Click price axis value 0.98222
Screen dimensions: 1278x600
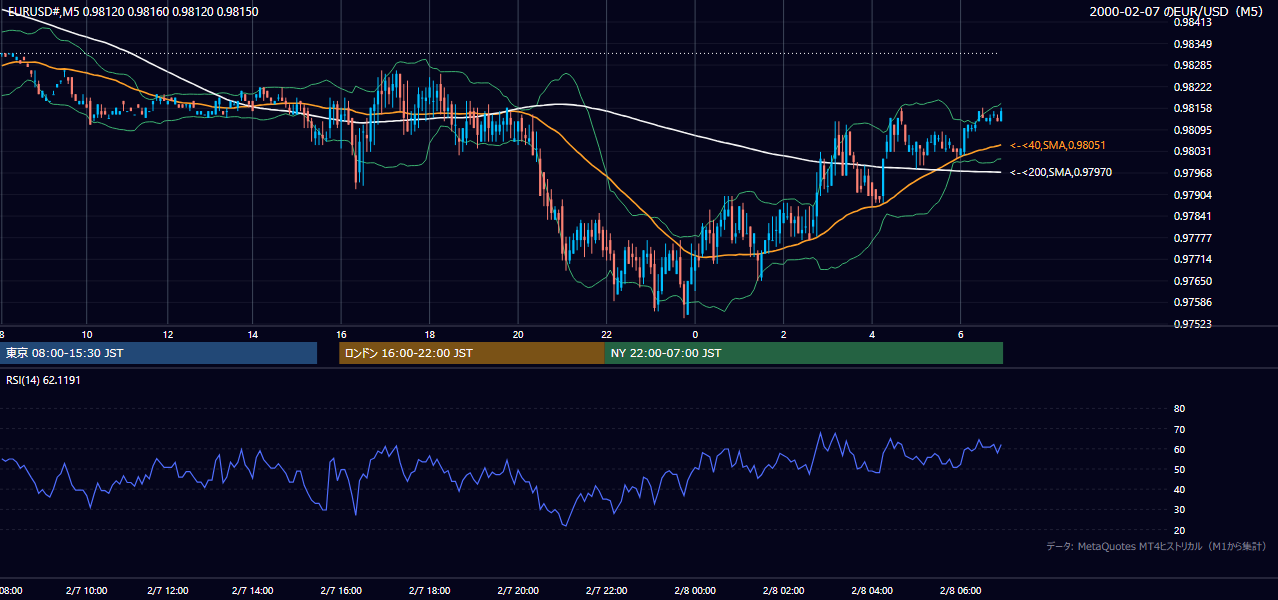(1192, 87)
